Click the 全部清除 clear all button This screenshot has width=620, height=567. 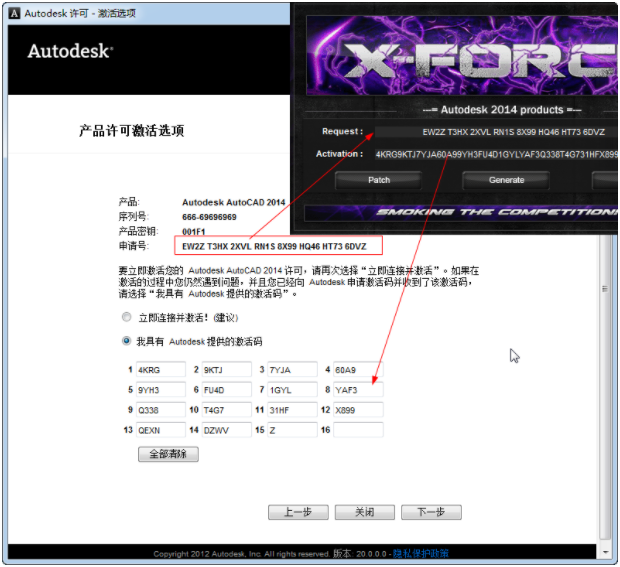pos(168,454)
